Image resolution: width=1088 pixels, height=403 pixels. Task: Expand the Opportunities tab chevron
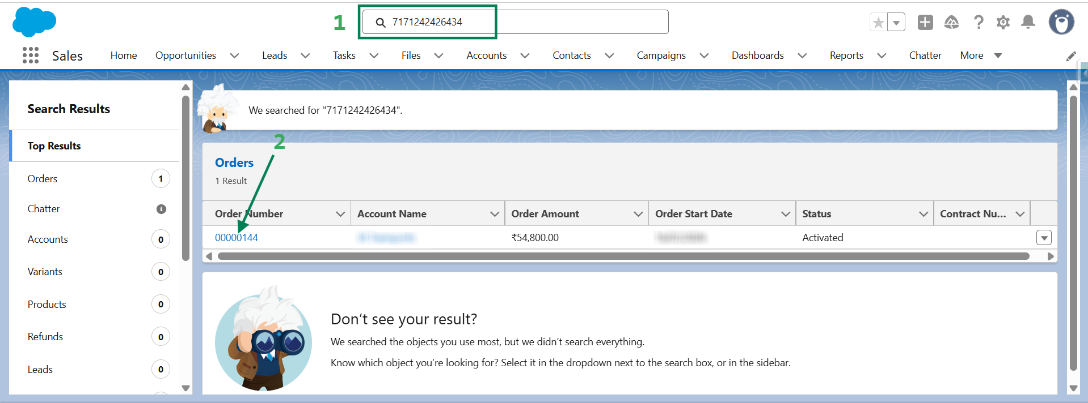pos(235,55)
